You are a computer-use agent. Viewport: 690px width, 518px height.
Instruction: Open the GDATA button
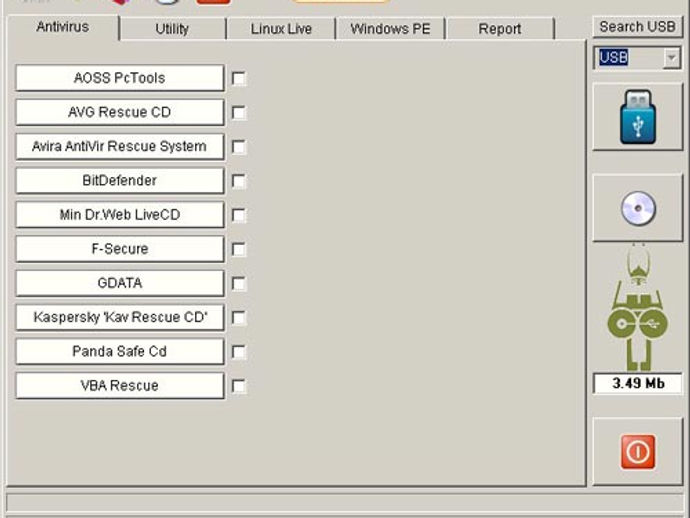click(x=120, y=283)
